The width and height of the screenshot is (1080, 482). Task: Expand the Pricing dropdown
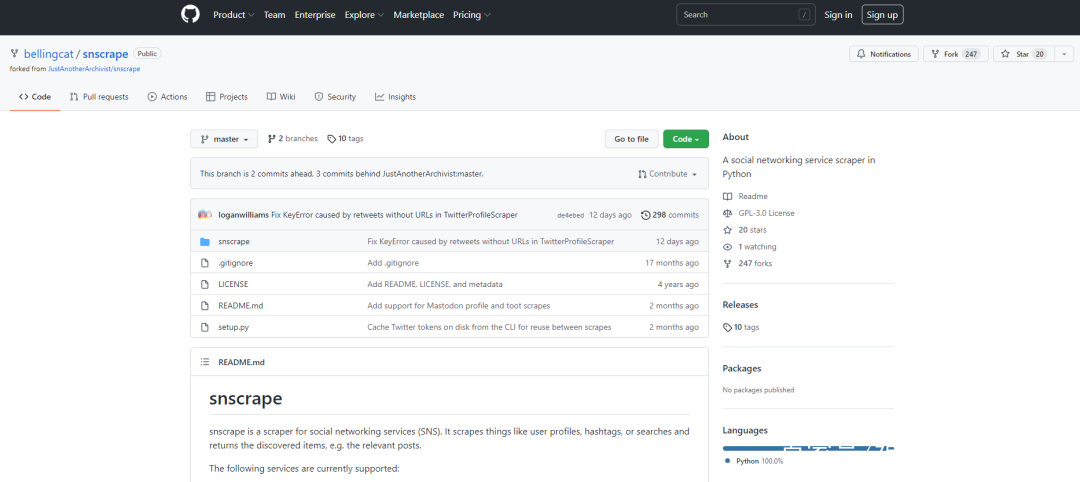coord(472,14)
